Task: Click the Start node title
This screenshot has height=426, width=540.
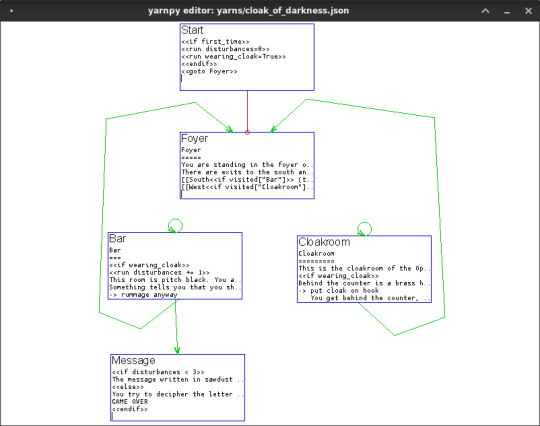Action: tap(192, 30)
